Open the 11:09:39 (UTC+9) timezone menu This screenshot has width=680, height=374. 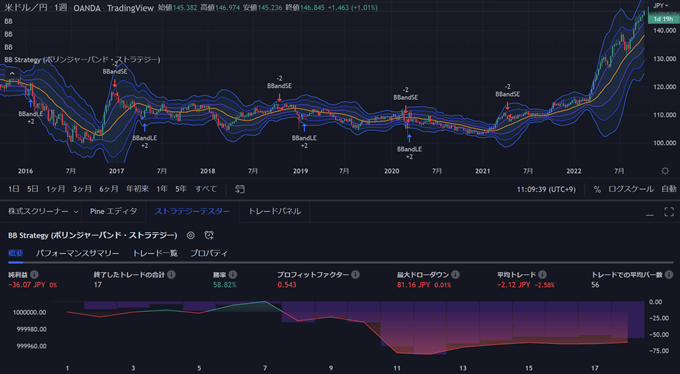pos(546,189)
